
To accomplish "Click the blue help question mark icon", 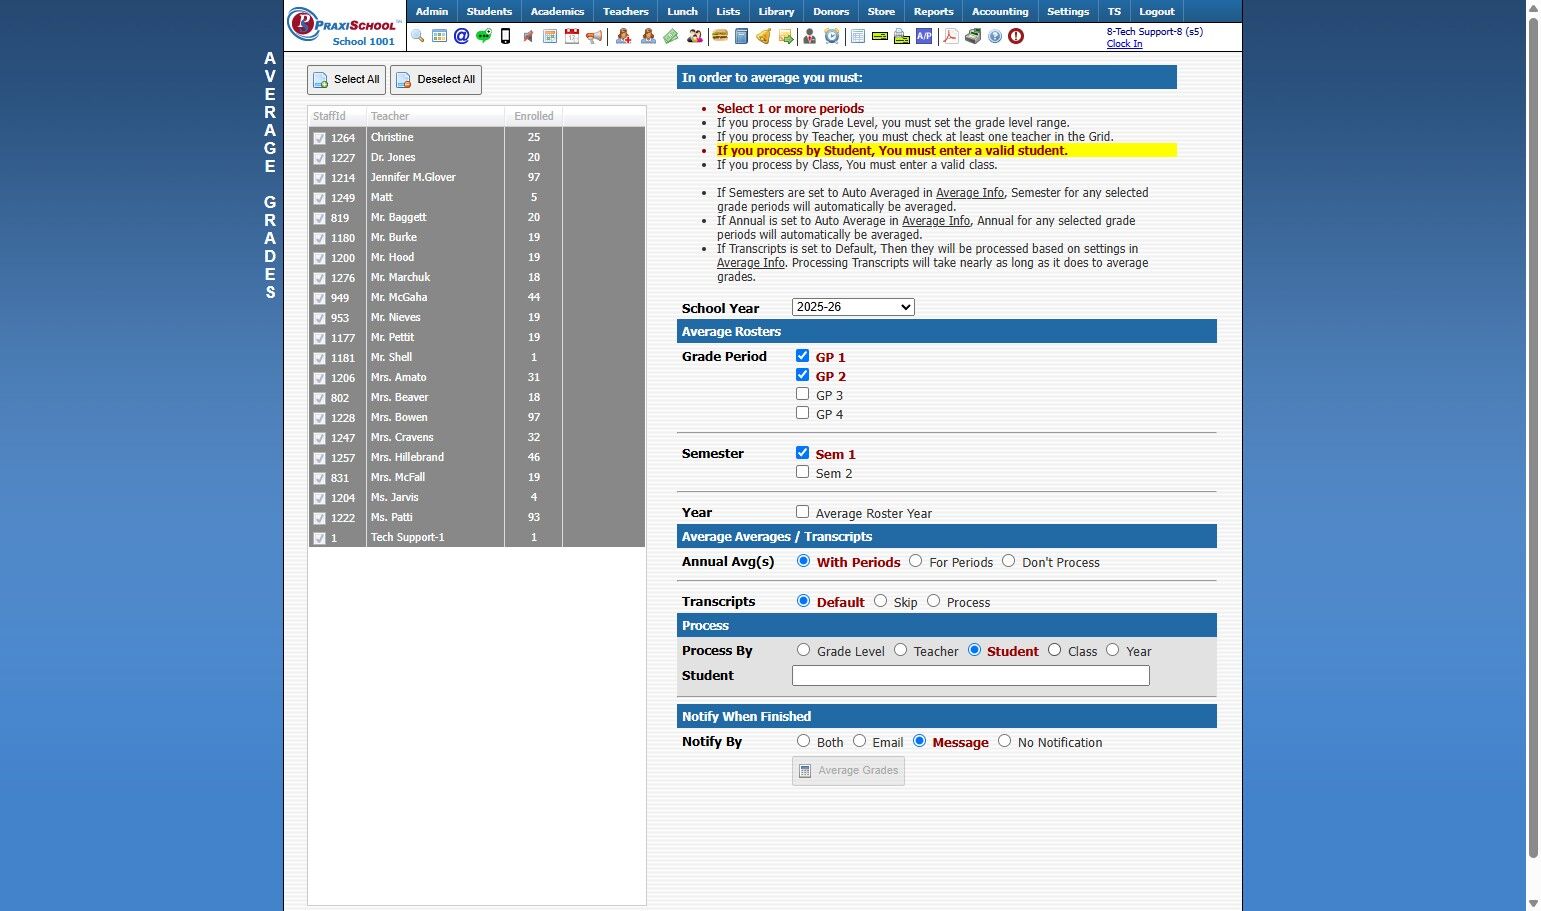I will [x=995, y=36].
